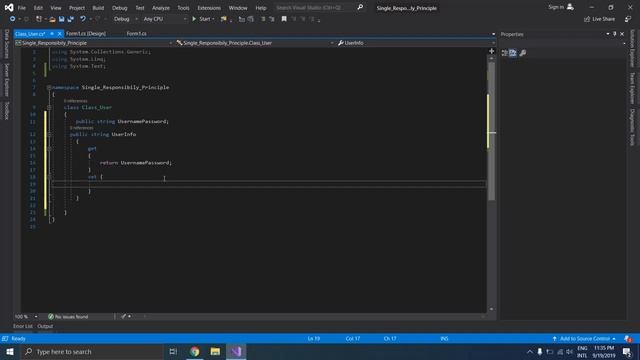Open the Debug menu
640x360 pixels.
(x=120, y=8)
